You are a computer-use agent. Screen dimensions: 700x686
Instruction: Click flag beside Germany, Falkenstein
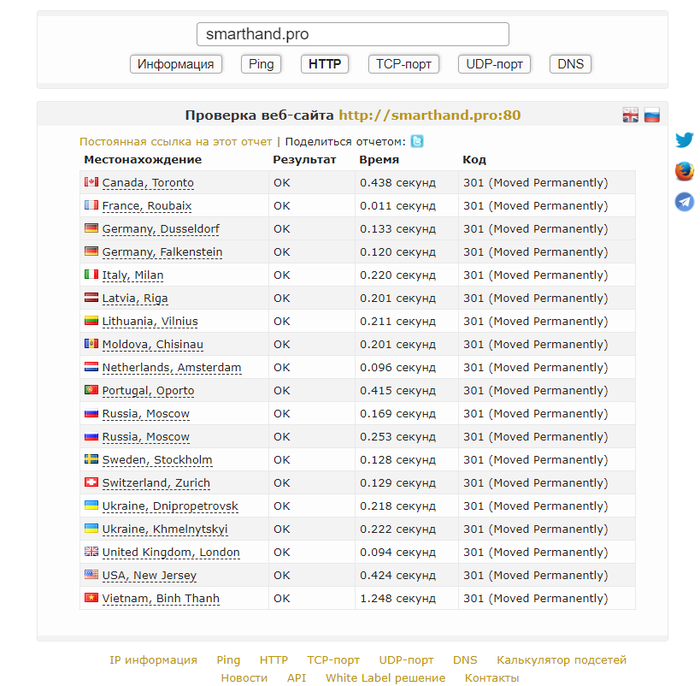click(x=91, y=251)
